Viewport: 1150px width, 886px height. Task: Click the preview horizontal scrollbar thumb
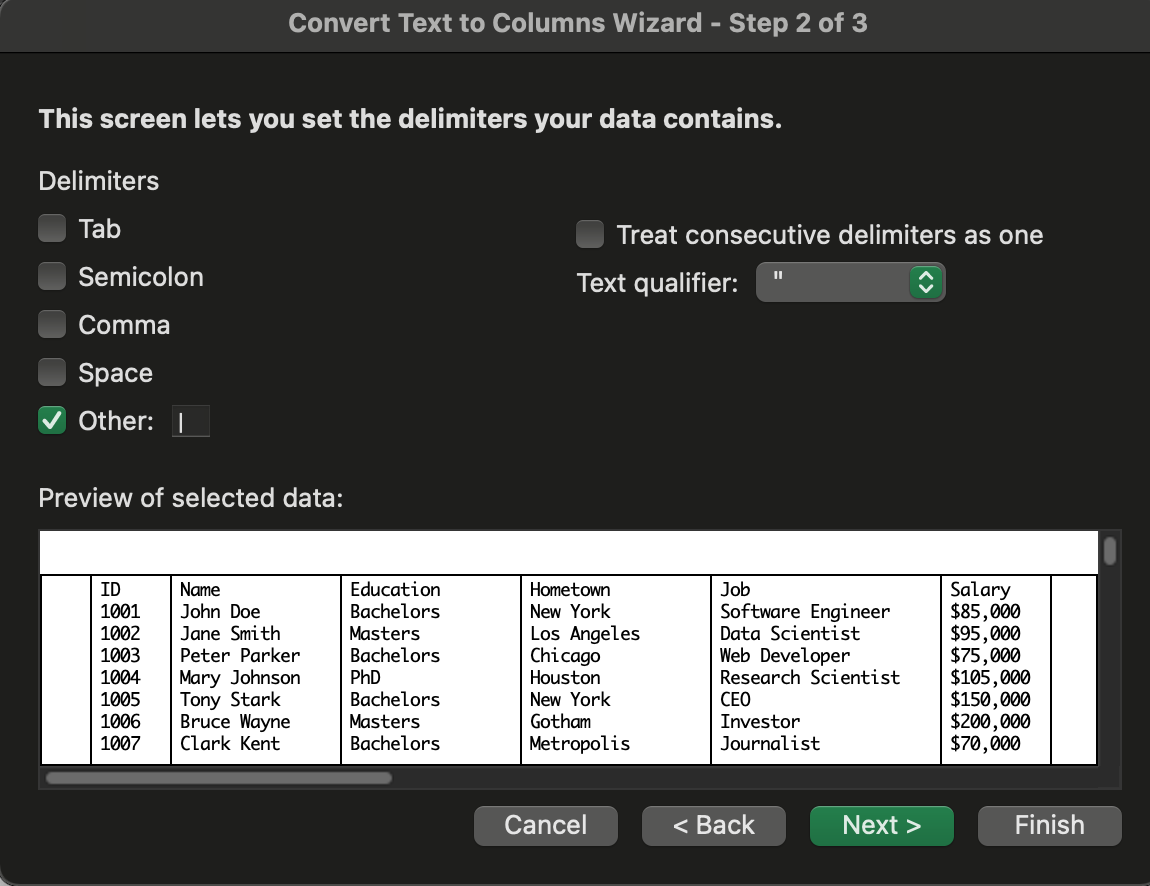[x=219, y=777]
